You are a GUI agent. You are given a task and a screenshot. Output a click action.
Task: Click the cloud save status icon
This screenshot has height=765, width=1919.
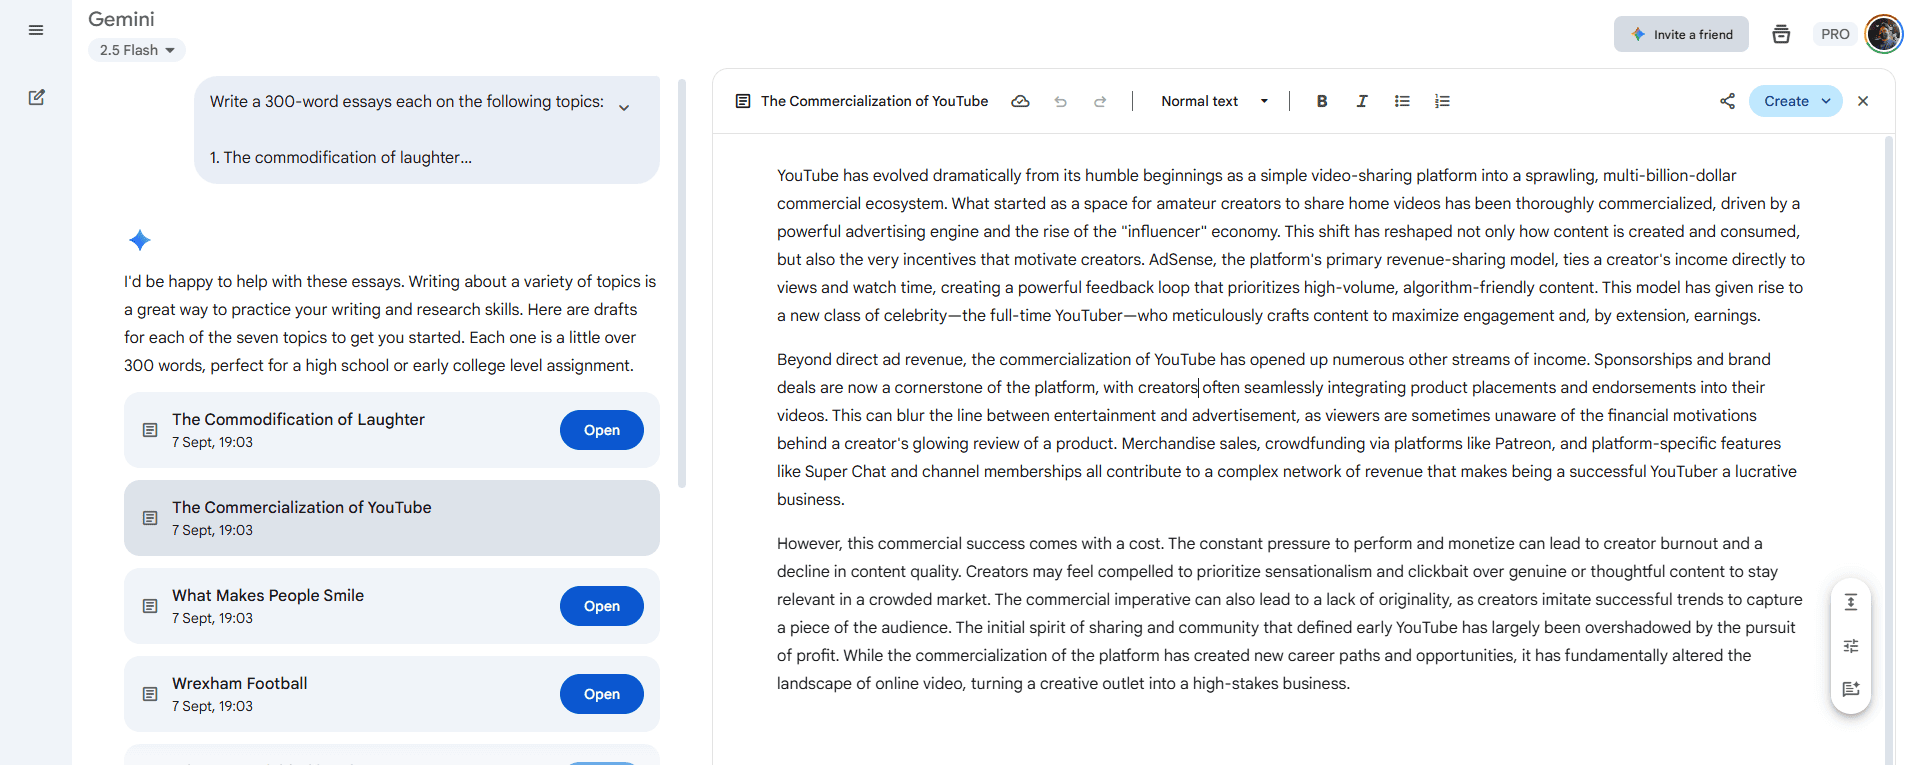point(1020,101)
